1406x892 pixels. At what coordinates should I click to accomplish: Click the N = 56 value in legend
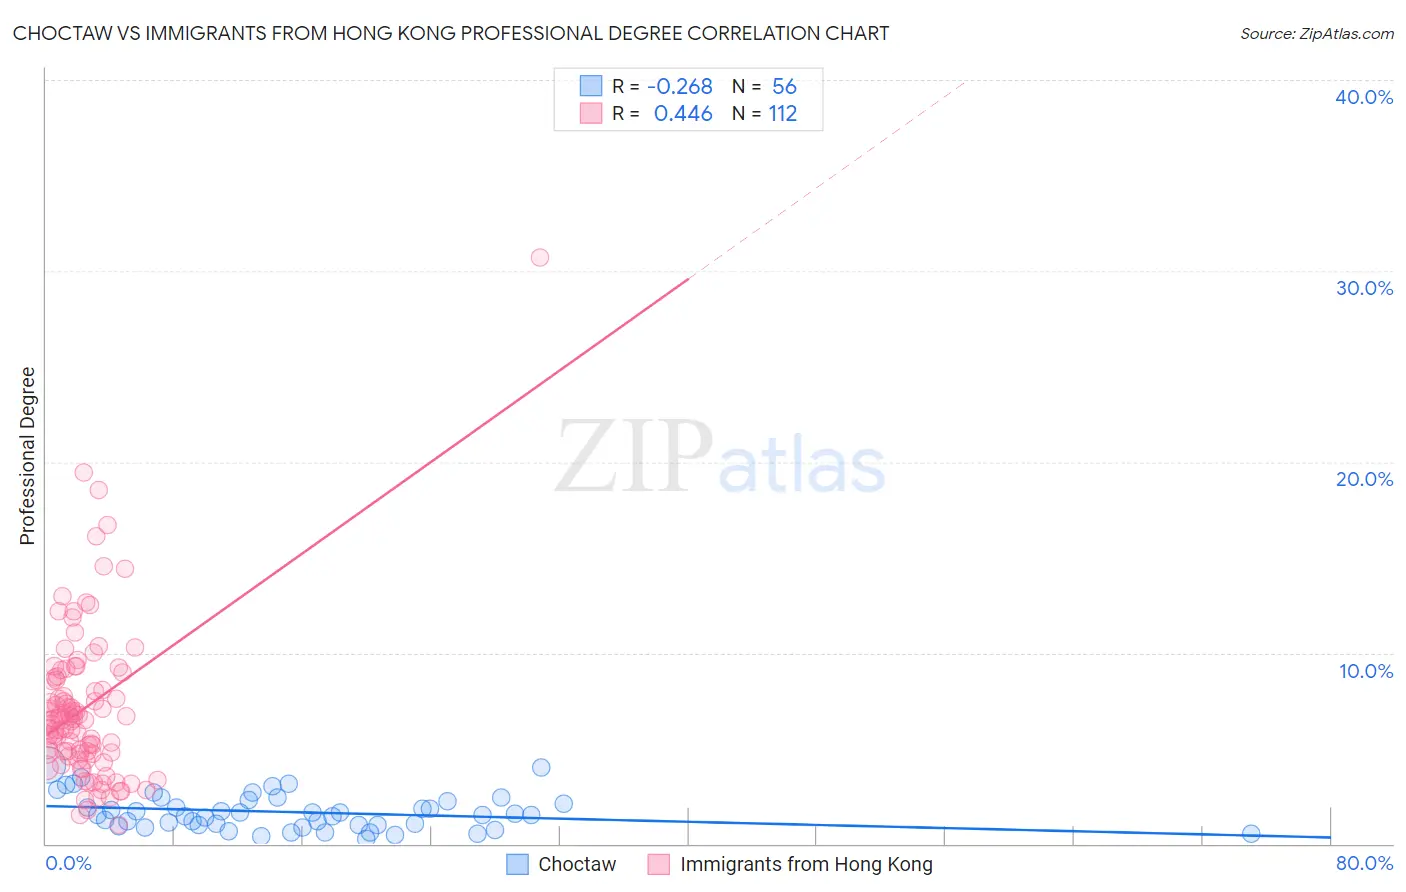[764, 86]
